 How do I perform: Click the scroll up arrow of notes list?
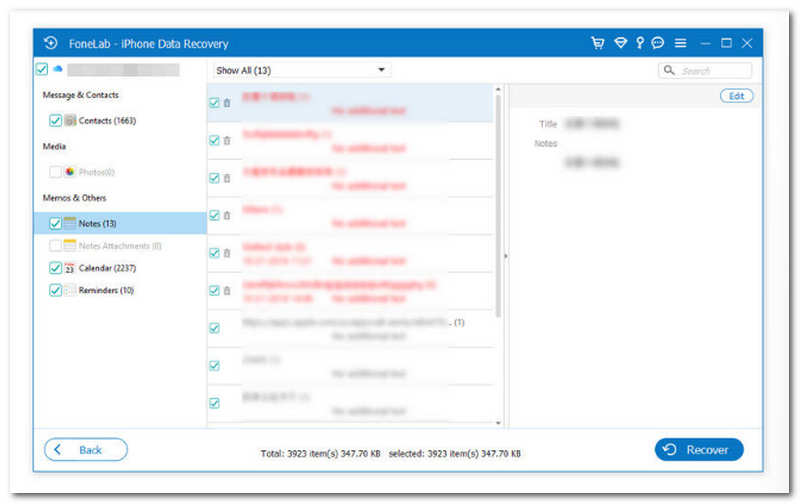coord(498,90)
